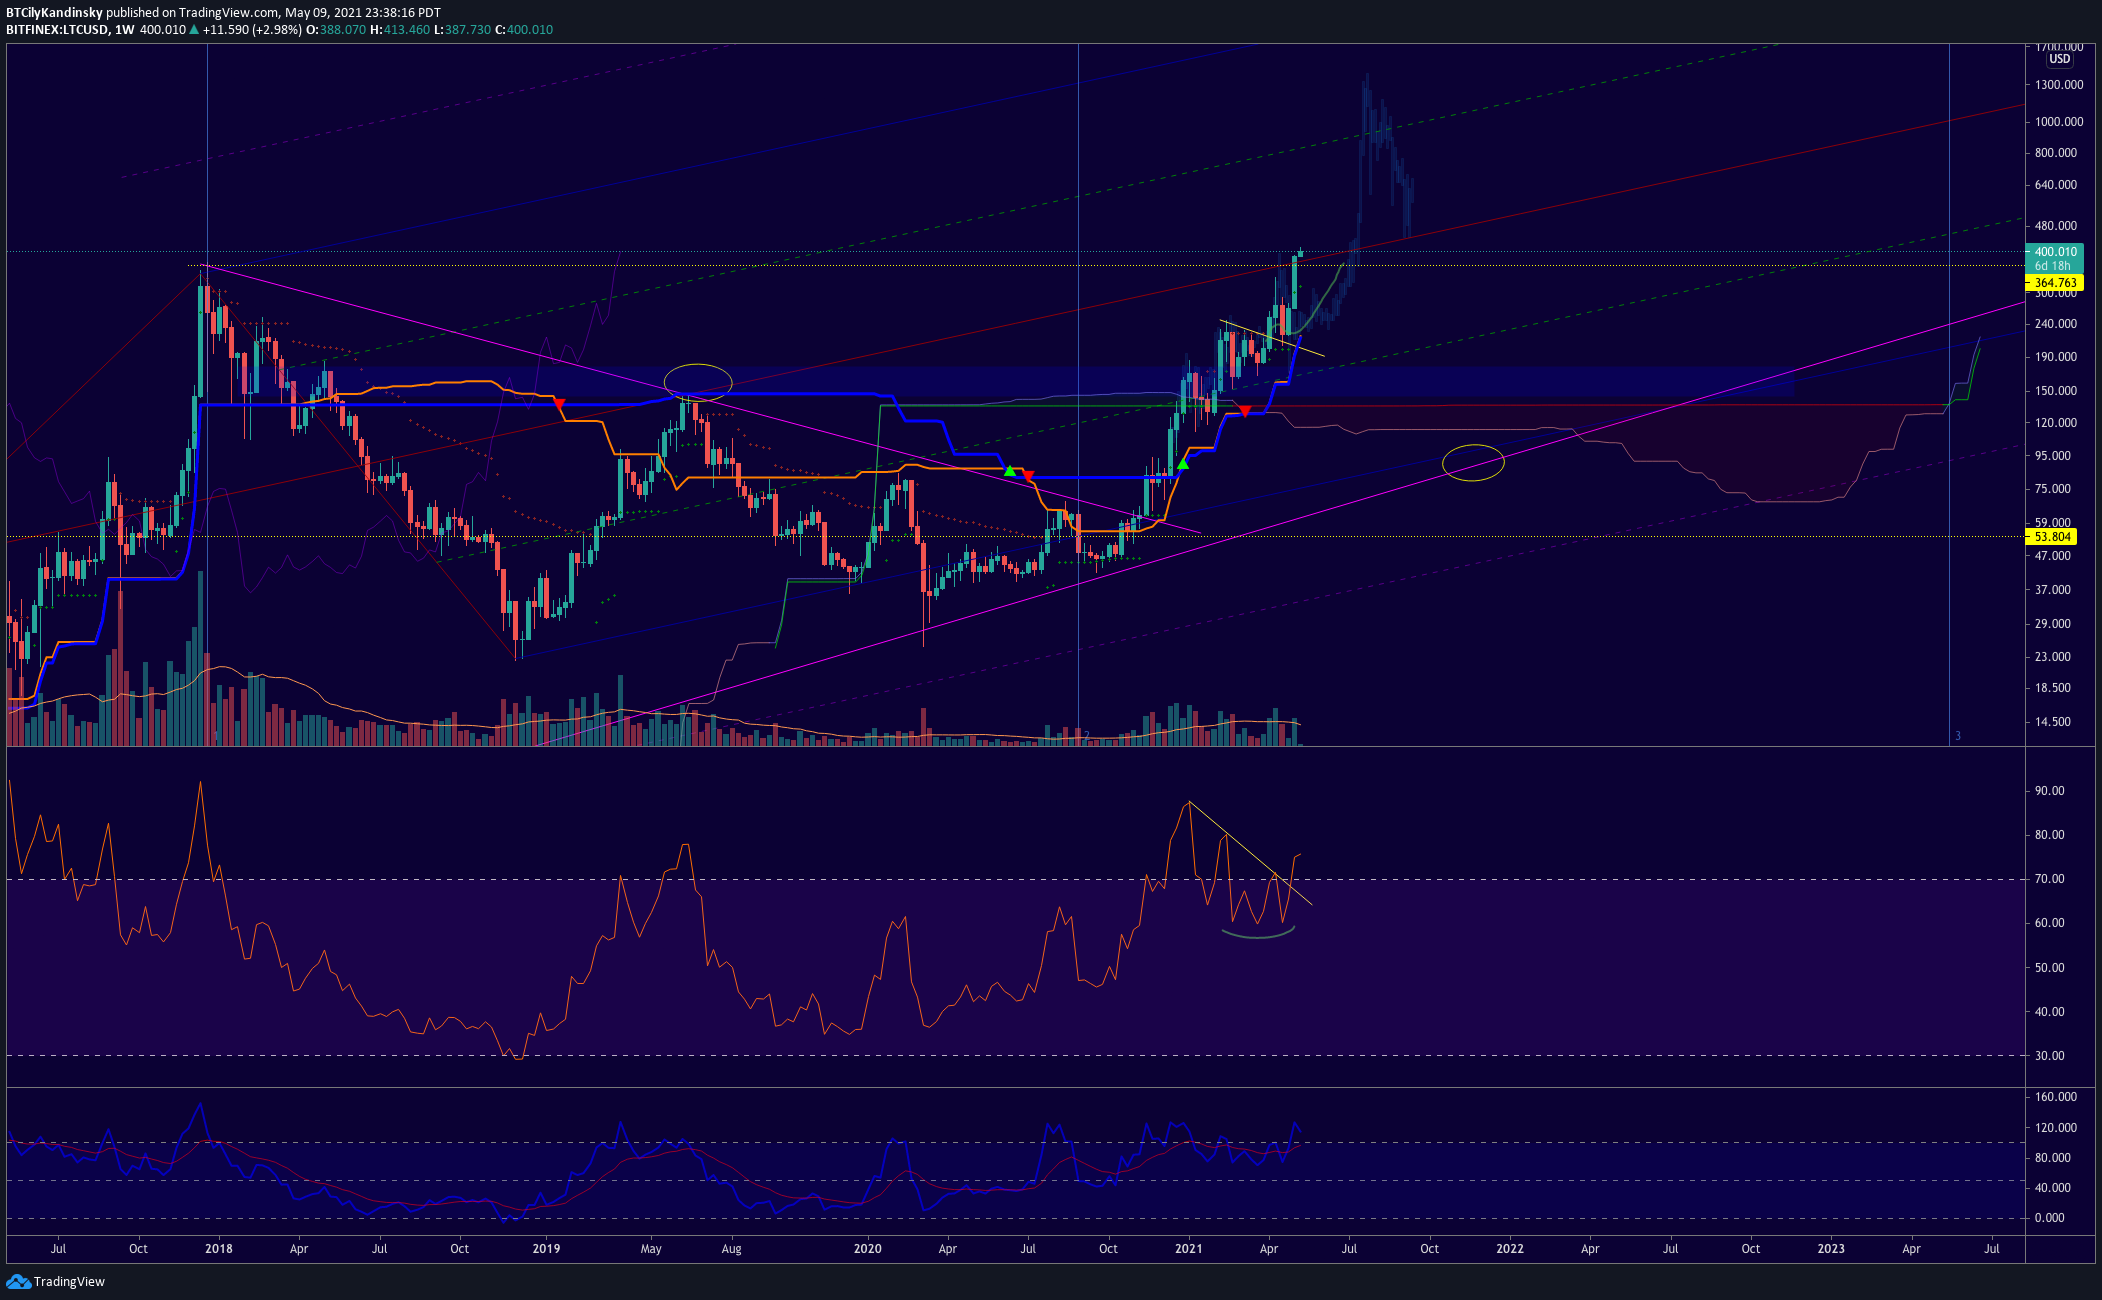Click the RSI 70.00 scale label
The height and width of the screenshot is (1300, 2102).
click(x=2049, y=879)
